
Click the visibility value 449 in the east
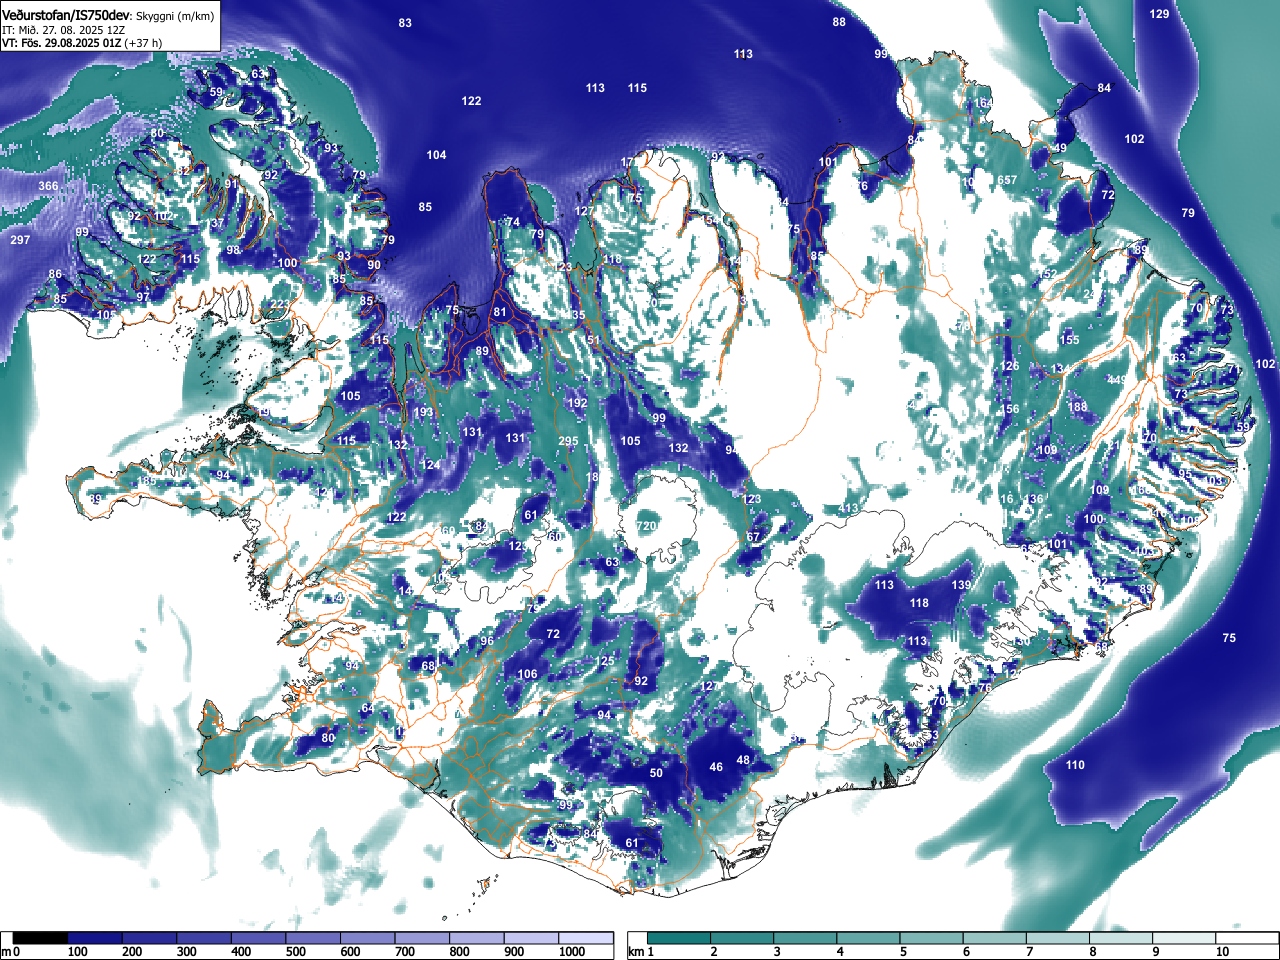pos(1116,380)
